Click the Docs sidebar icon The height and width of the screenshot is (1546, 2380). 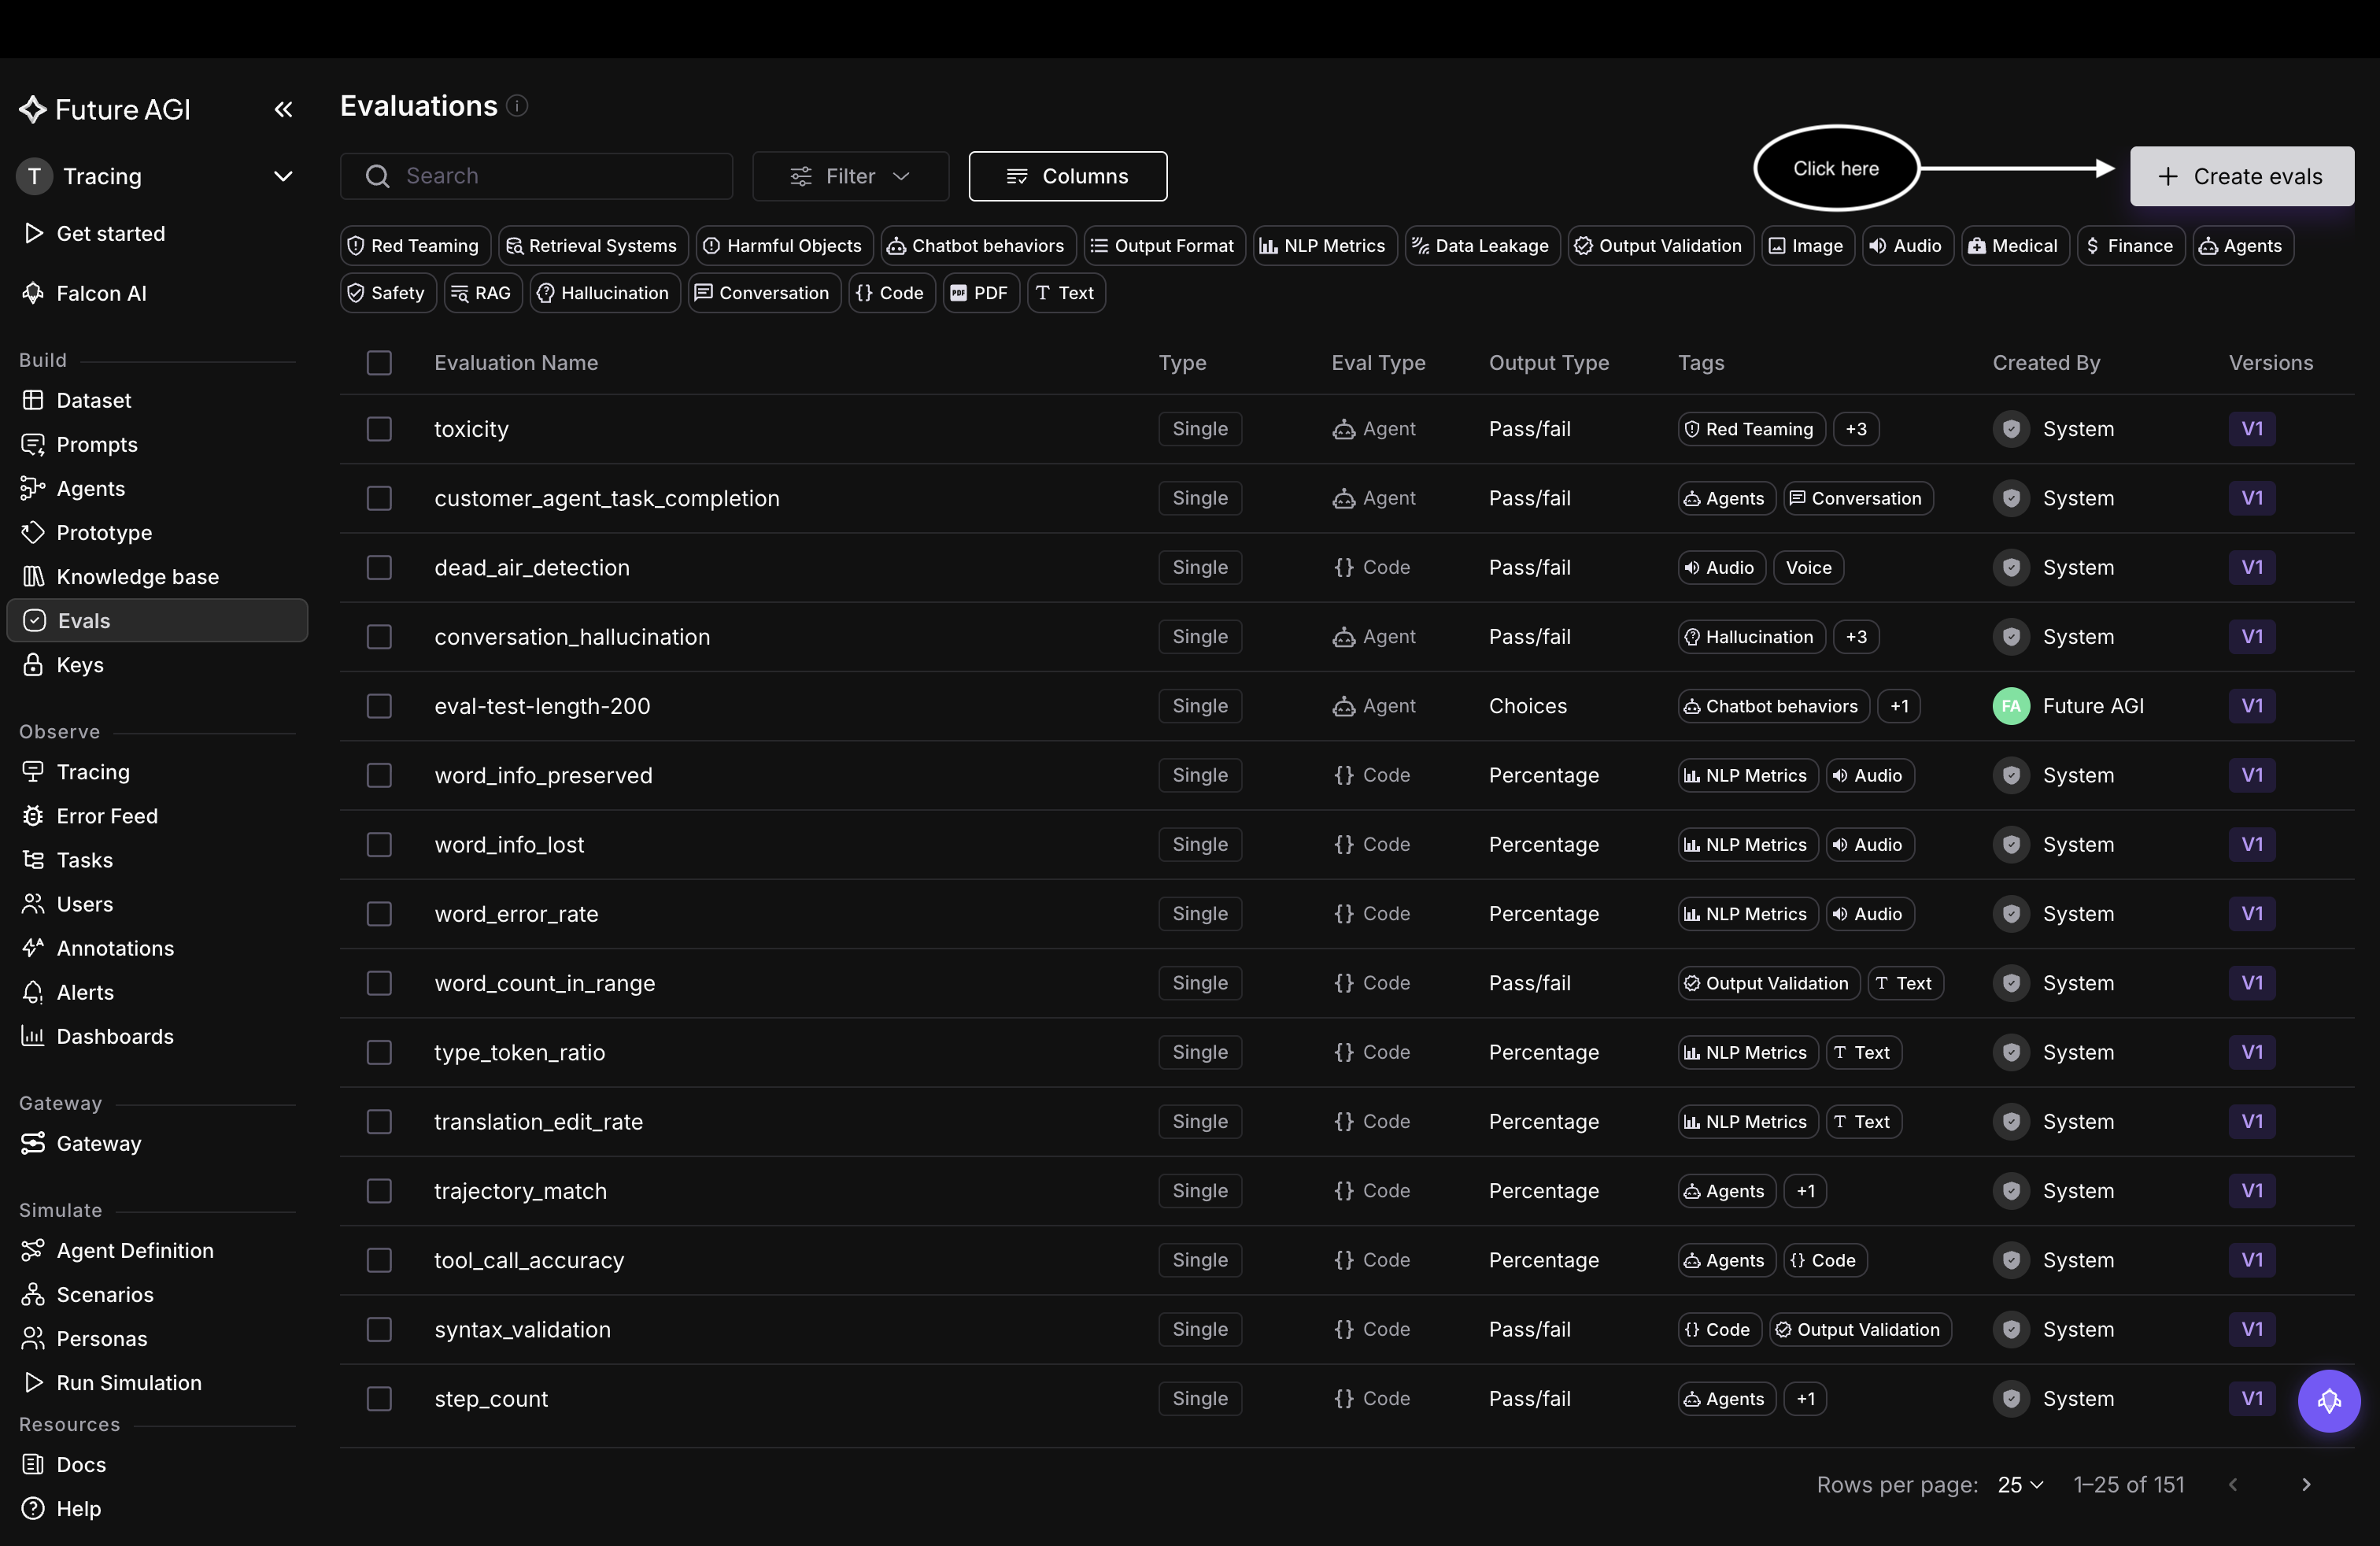[x=33, y=1464]
